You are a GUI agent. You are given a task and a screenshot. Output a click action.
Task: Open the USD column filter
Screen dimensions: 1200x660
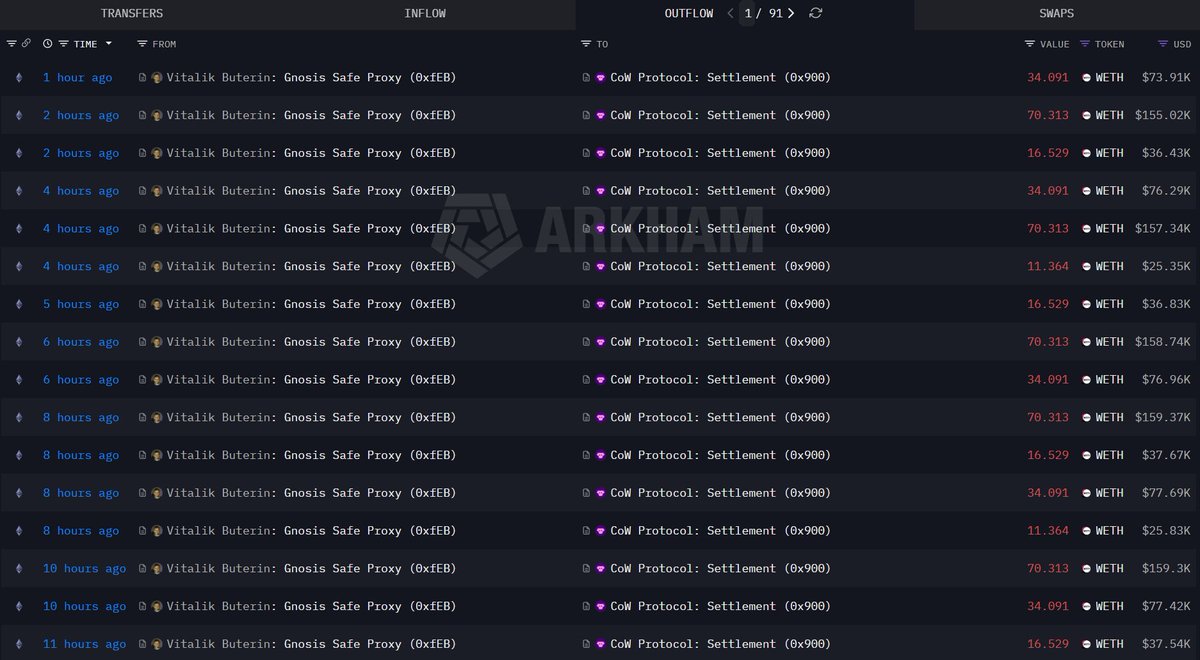click(x=1163, y=44)
